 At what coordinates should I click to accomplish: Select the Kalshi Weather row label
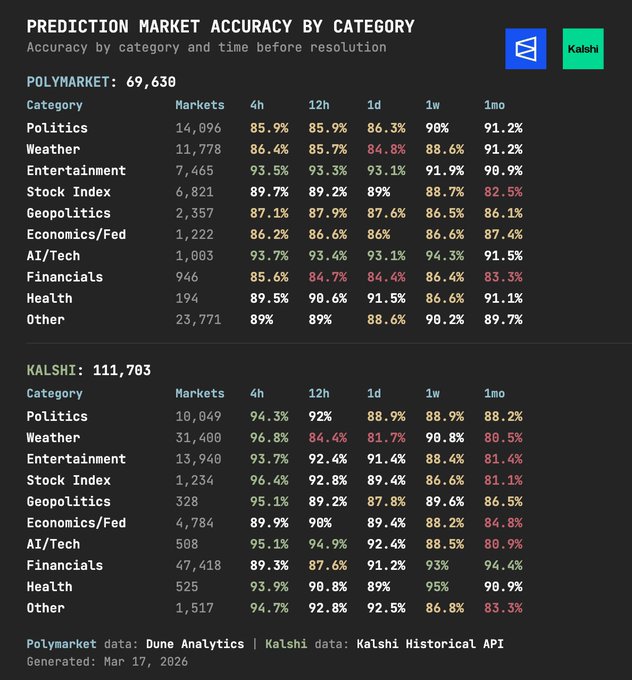tap(53, 438)
